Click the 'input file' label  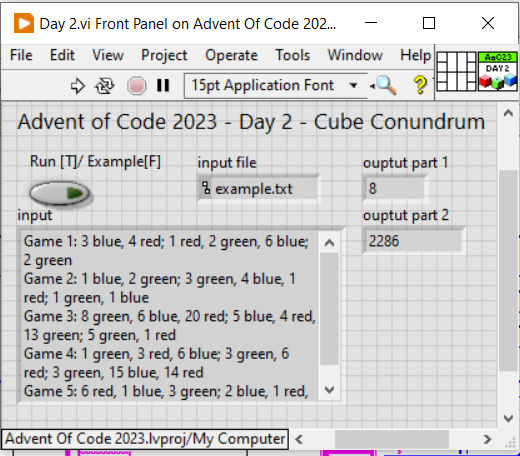point(227,163)
